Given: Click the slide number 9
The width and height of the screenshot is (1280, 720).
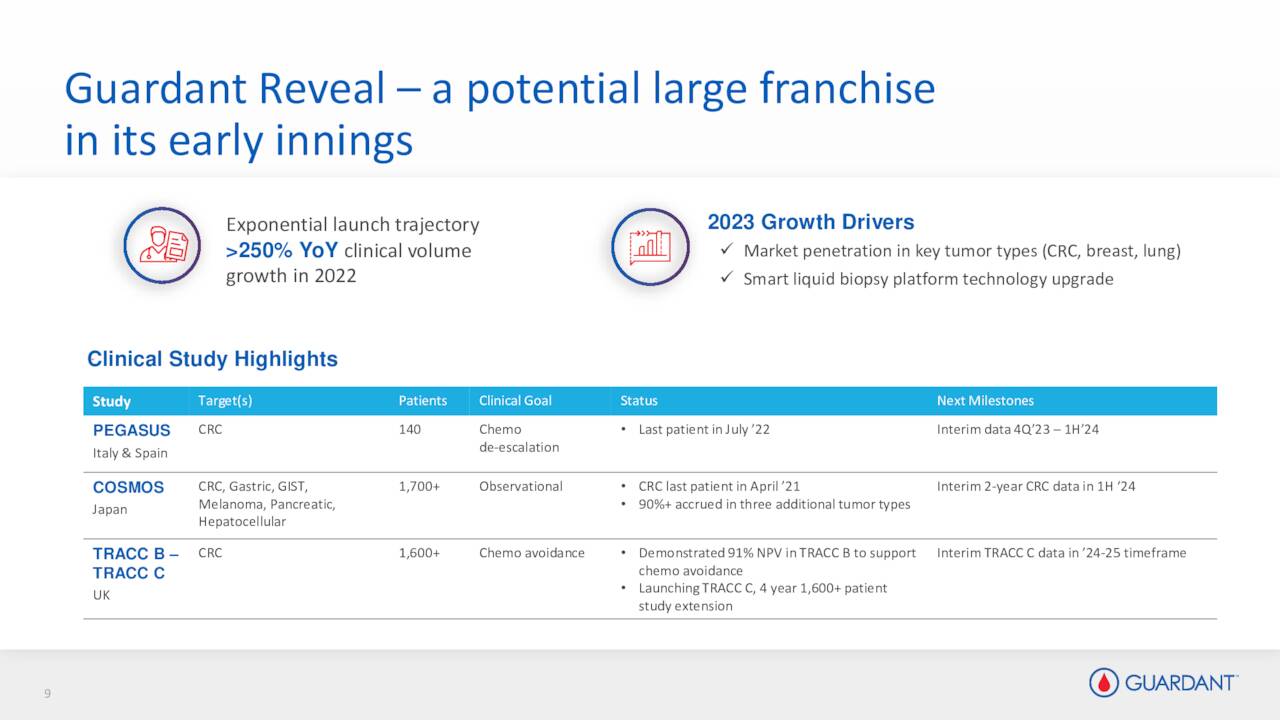Looking at the screenshot, I should [x=46, y=695].
